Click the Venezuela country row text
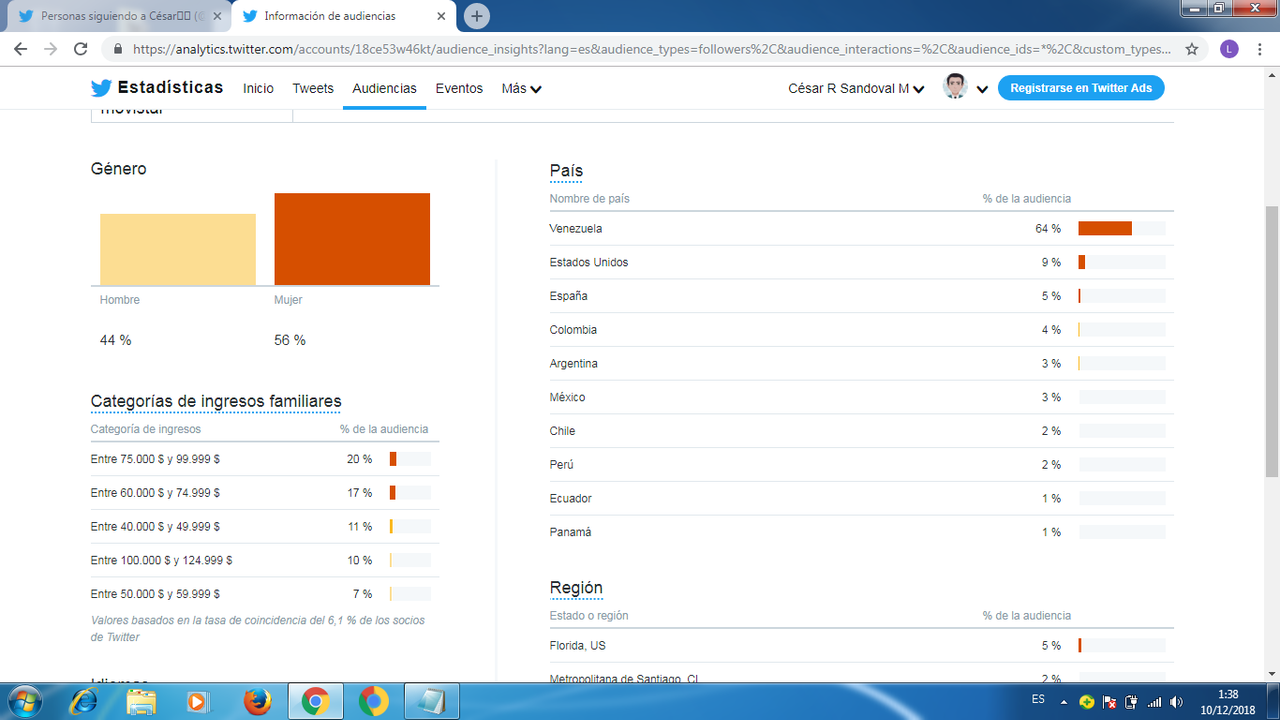 tap(576, 228)
